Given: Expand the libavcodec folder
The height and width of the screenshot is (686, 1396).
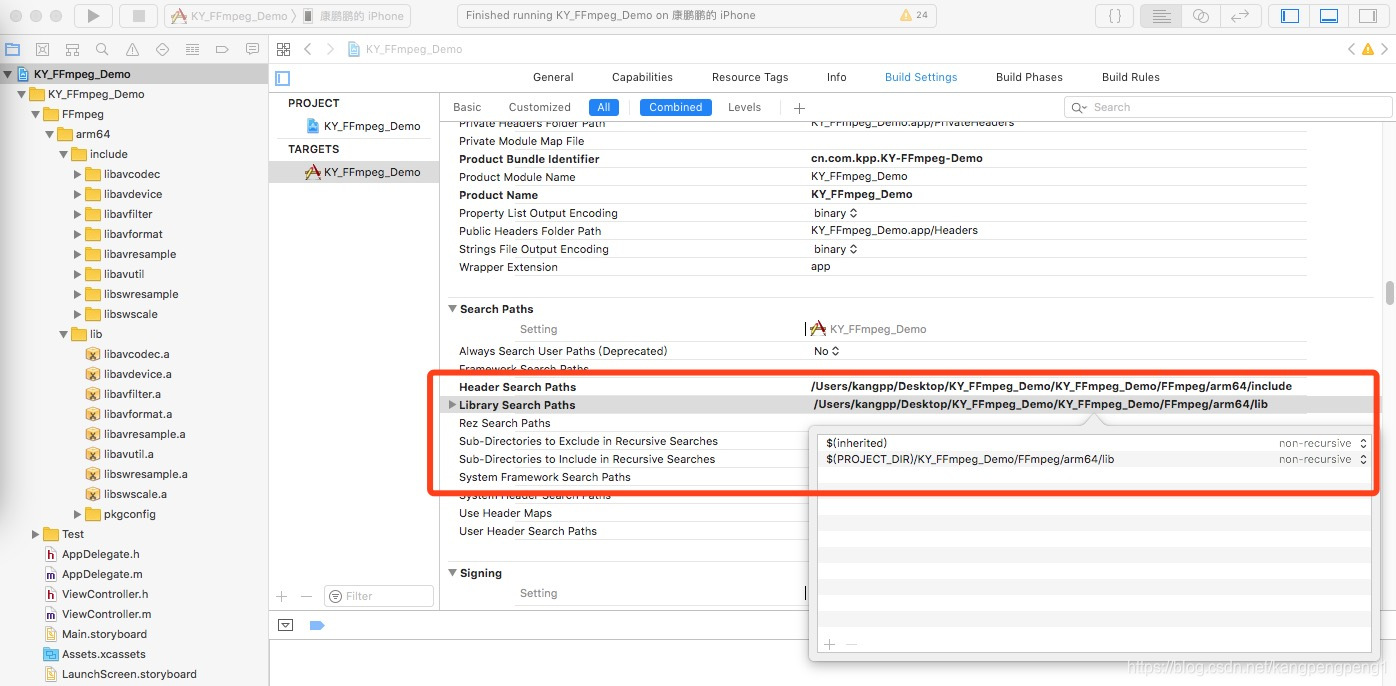Looking at the screenshot, I should point(78,174).
